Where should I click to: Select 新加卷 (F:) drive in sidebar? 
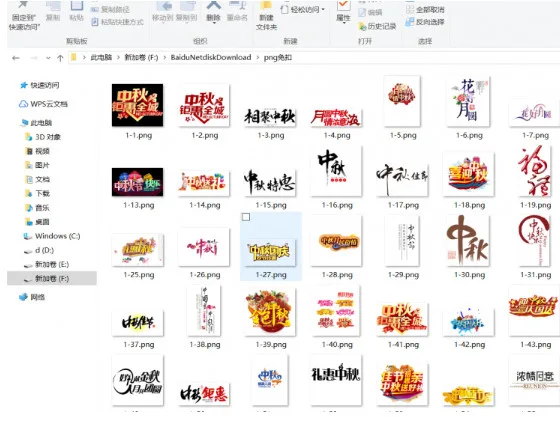[51, 278]
